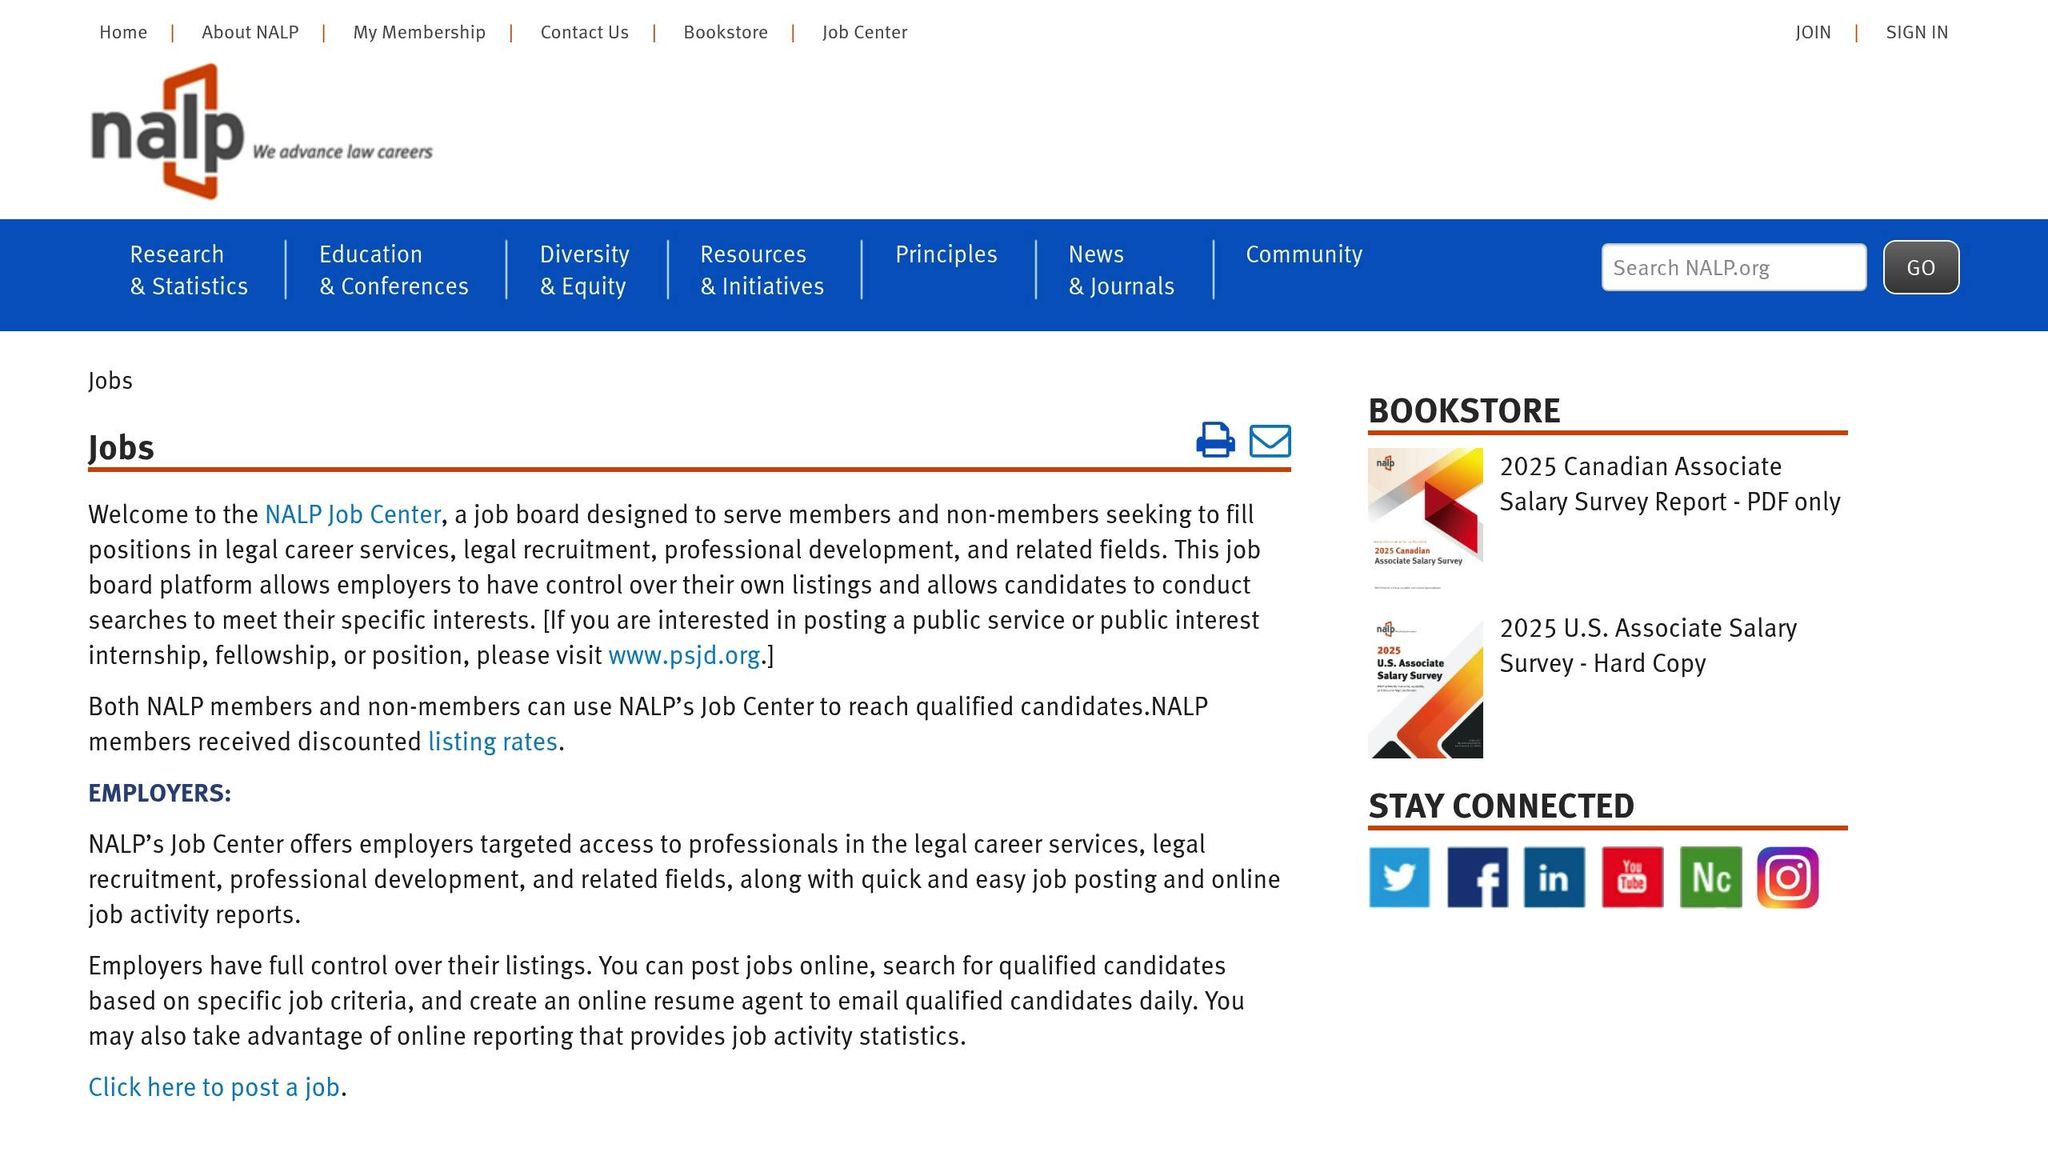Viewport: 2048px width, 1152px height.
Task: Click the printer icon to print page
Action: pyautogui.click(x=1215, y=440)
